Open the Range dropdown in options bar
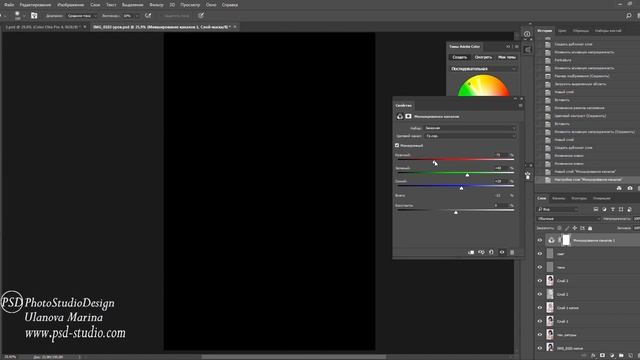 81,16
